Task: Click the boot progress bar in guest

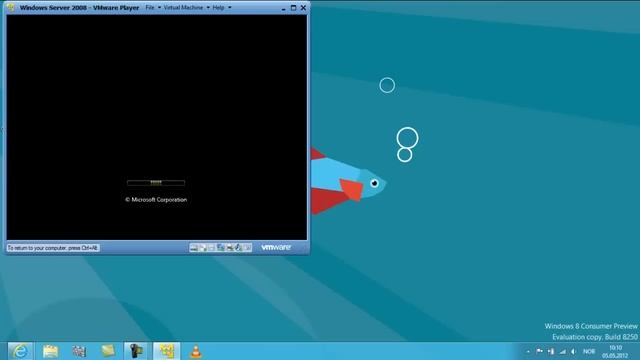Action: pos(156,182)
